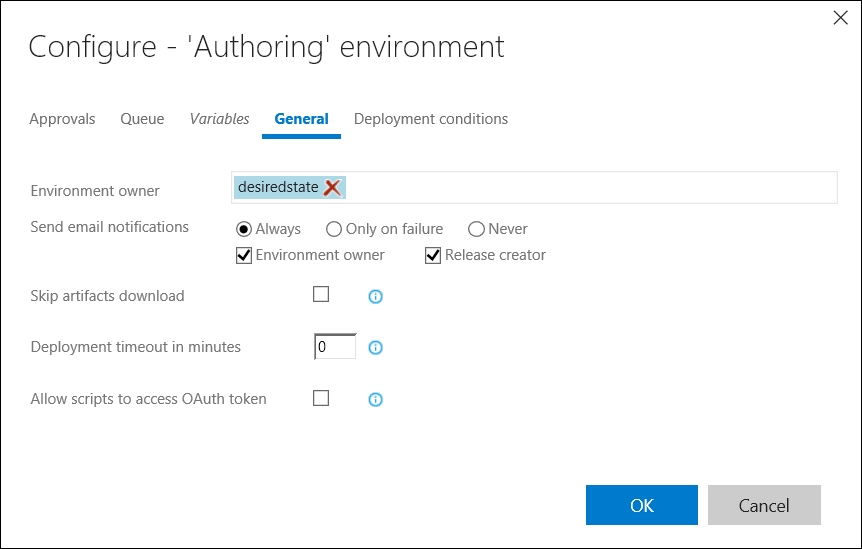Open the Queue tab
This screenshot has width=862, height=549.
click(142, 119)
